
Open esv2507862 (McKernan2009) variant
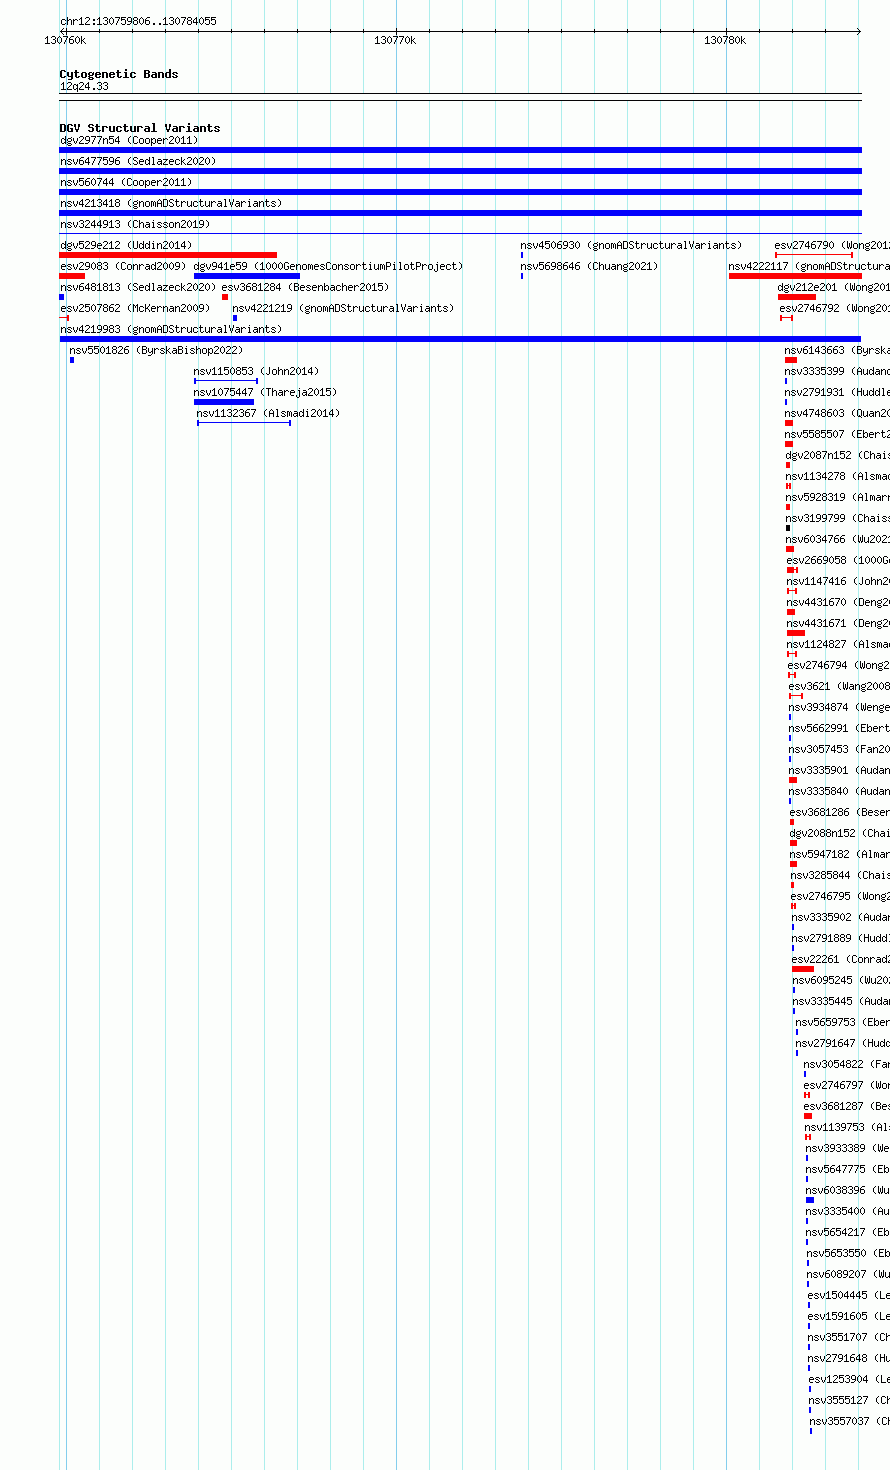tap(135, 308)
